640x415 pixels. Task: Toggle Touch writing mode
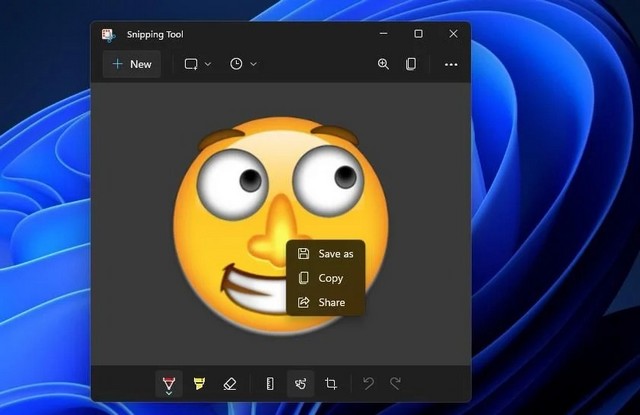coord(300,383)
